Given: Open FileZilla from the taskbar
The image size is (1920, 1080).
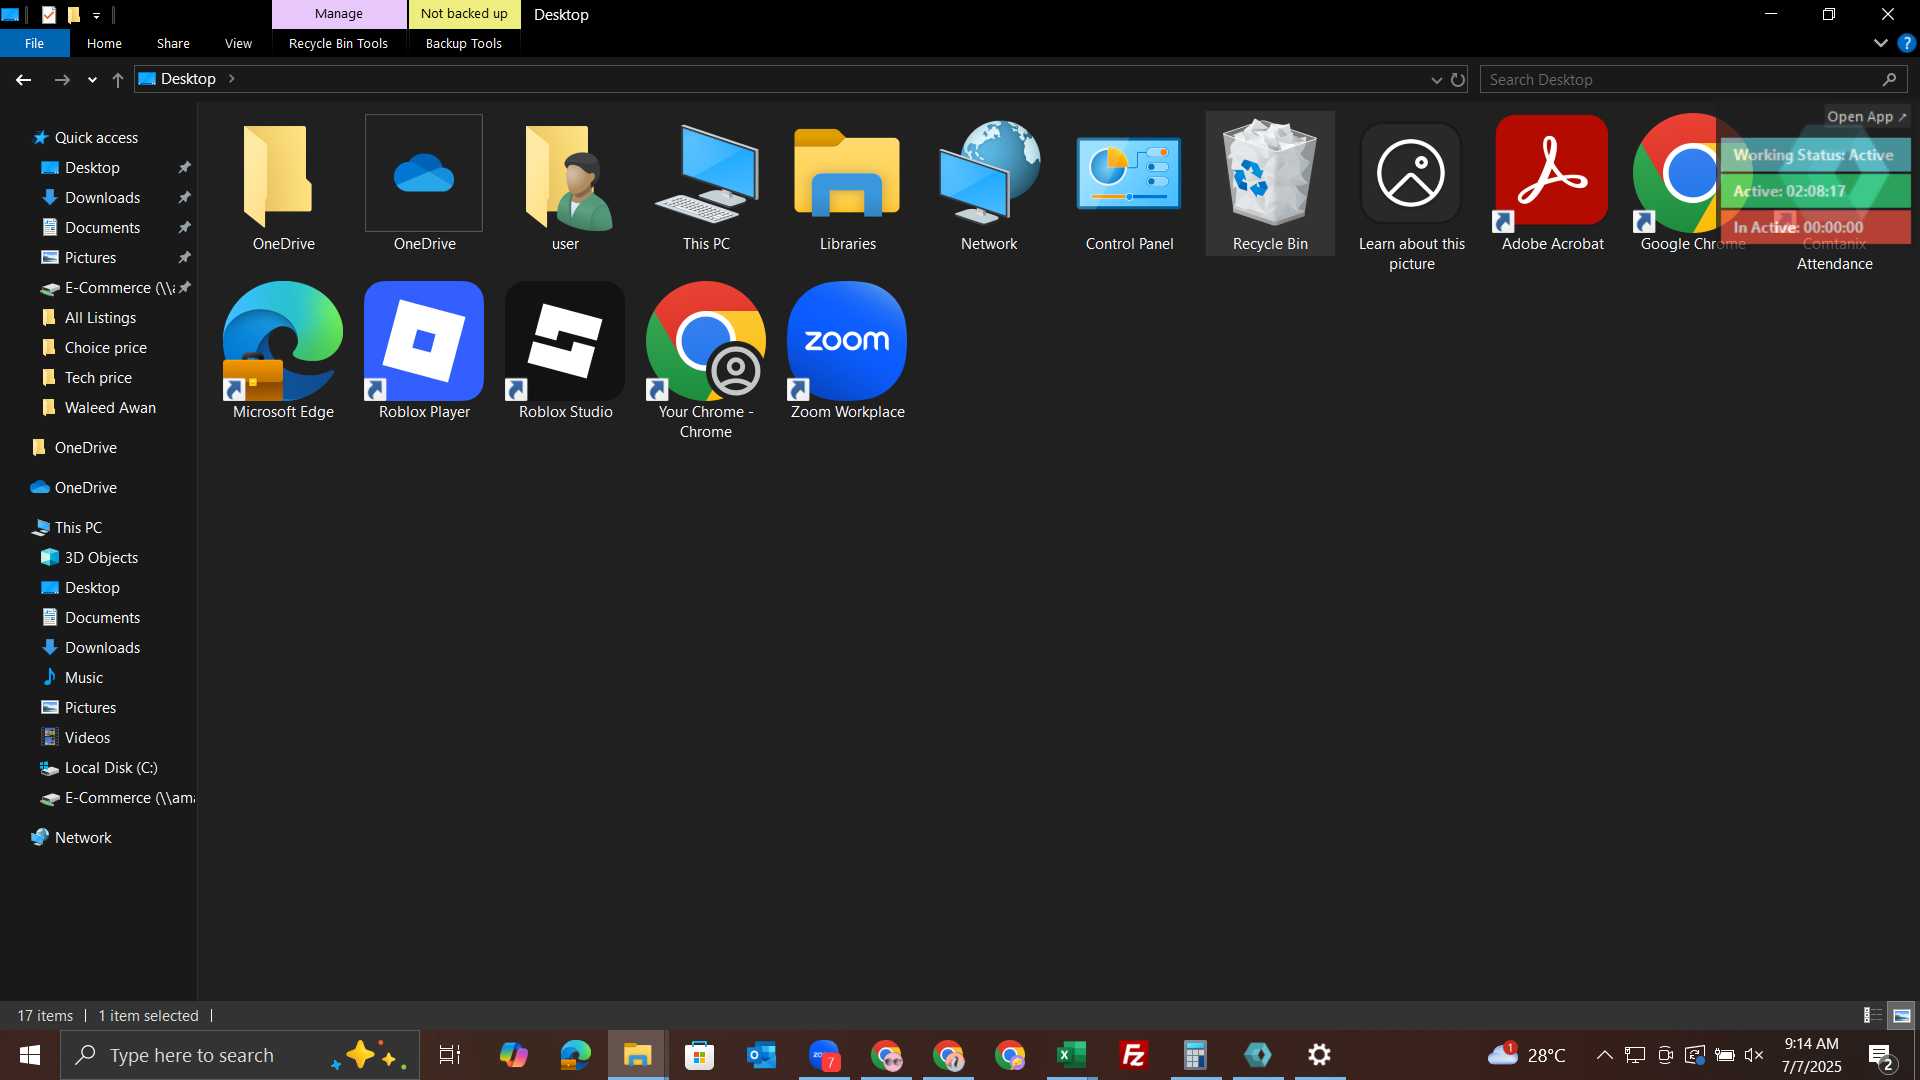Looking at the screenshot, I should click(1133, 1055).
